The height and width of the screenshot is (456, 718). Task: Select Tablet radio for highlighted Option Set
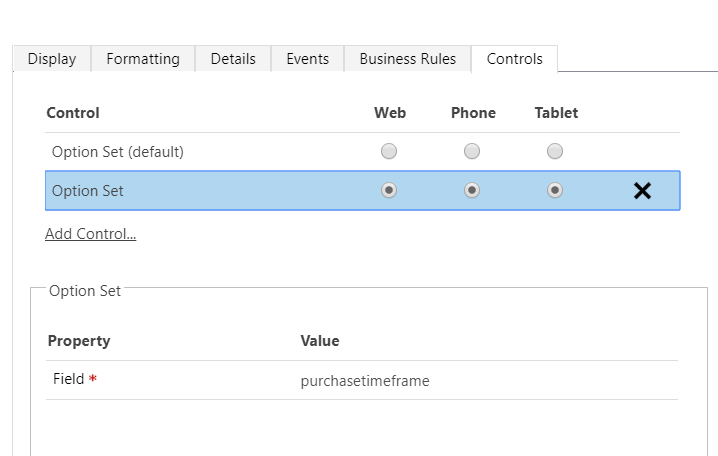pos(555,190)
